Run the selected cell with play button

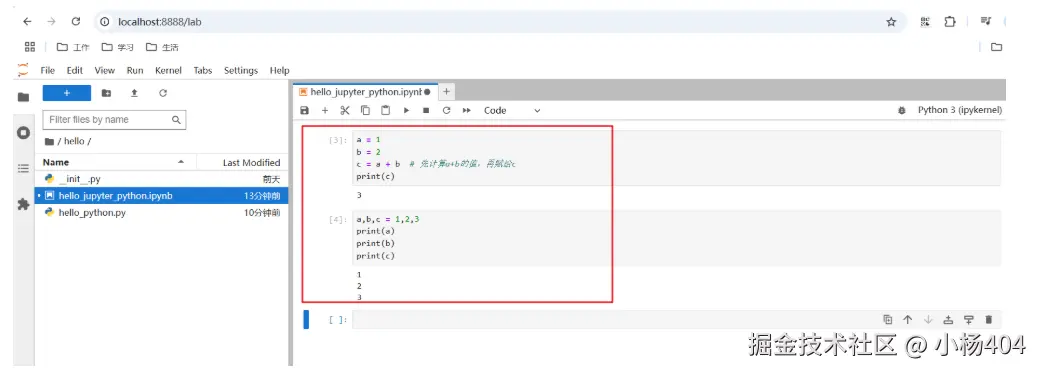point(406,111)
